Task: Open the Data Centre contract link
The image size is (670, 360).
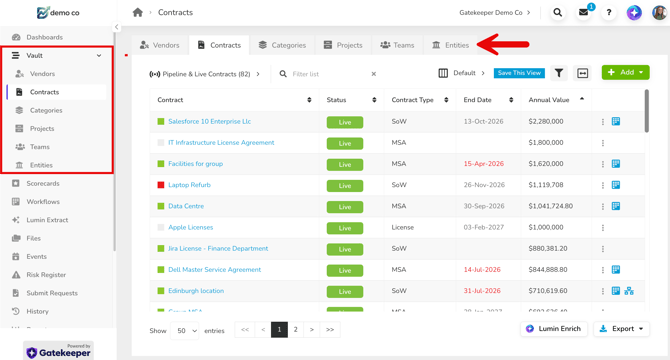Action: point(186,206)
